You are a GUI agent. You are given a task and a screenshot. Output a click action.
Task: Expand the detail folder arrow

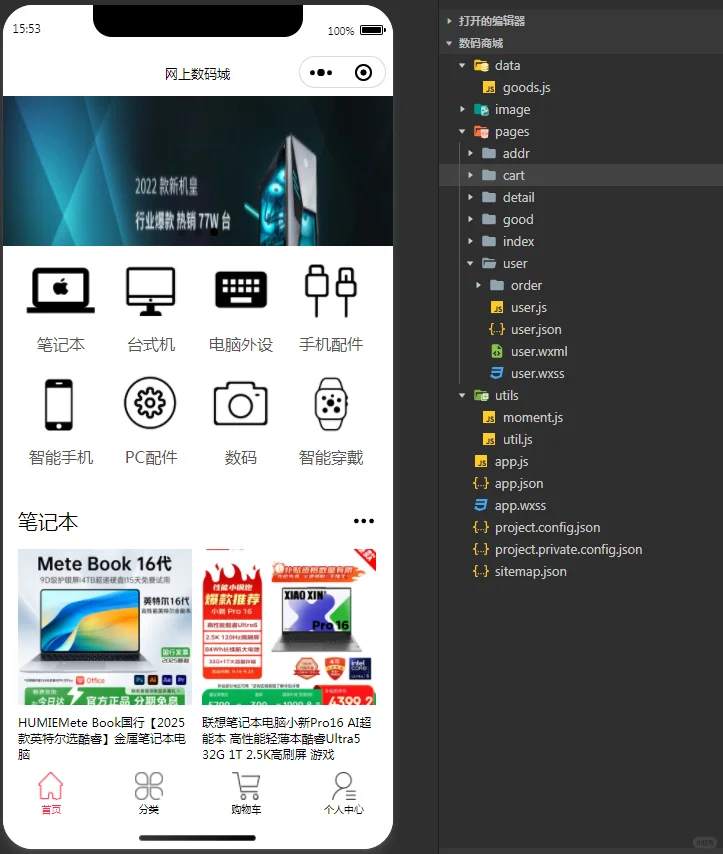[x=470, y=197]
